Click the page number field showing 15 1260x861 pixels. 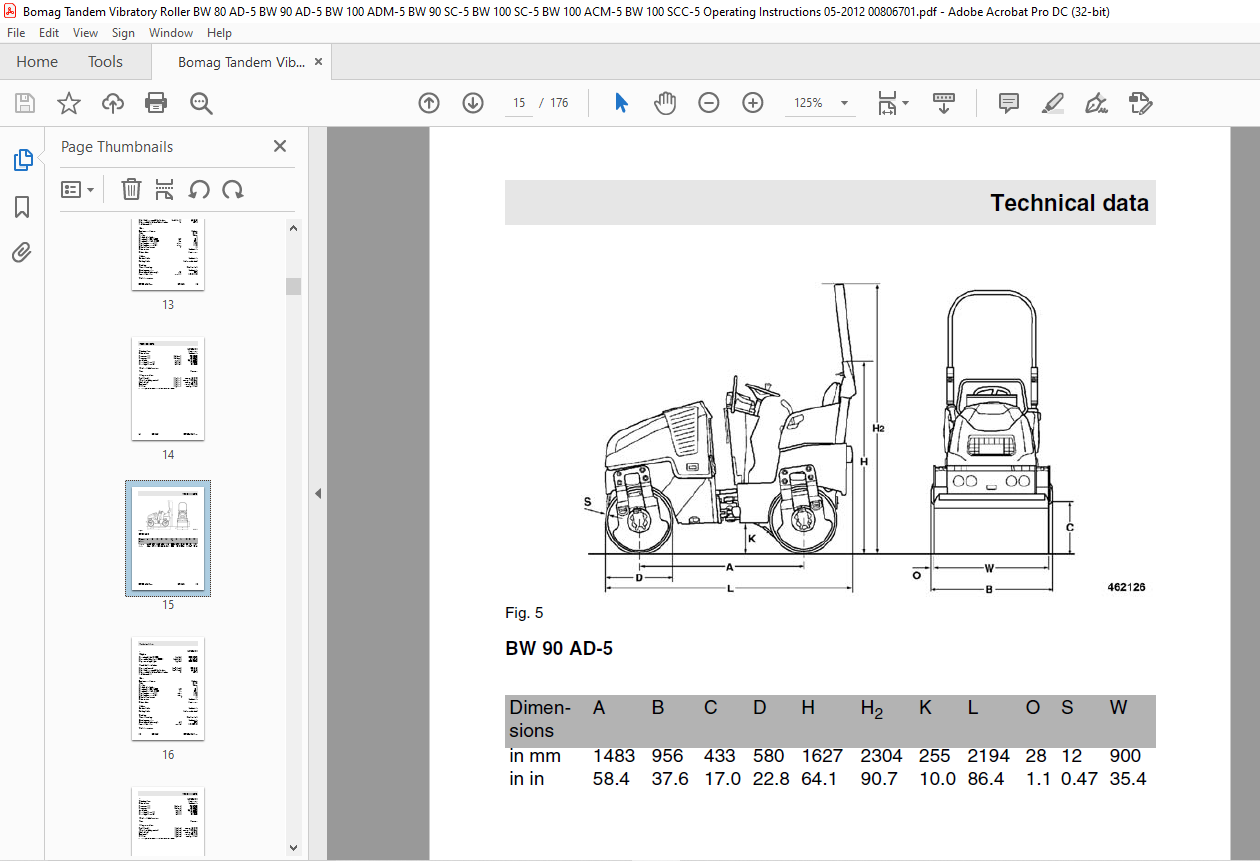point(519,103)
